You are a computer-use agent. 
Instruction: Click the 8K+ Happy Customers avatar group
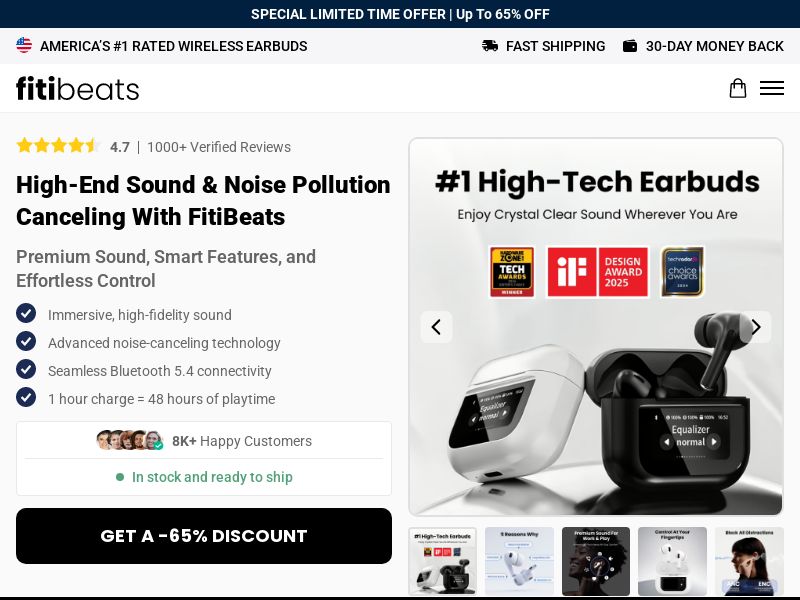(x=130, y=440)
